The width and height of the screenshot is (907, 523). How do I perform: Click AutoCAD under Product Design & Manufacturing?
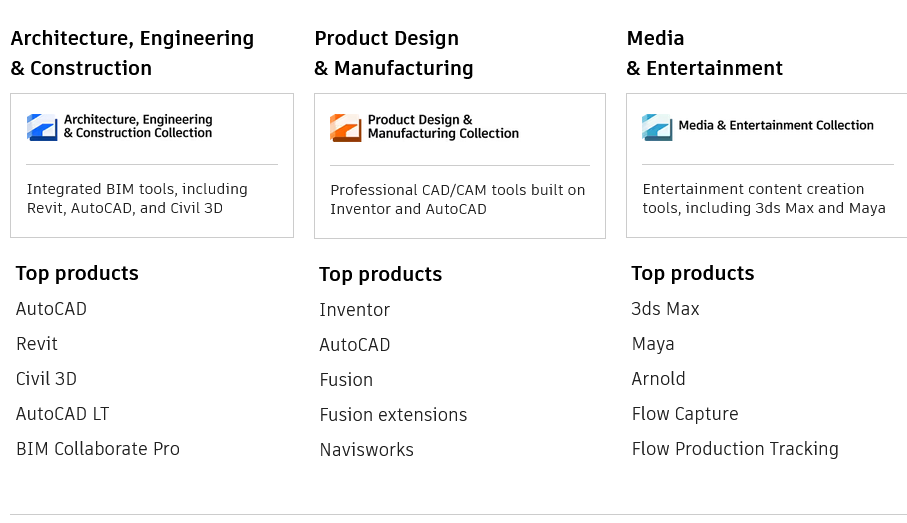355,345
